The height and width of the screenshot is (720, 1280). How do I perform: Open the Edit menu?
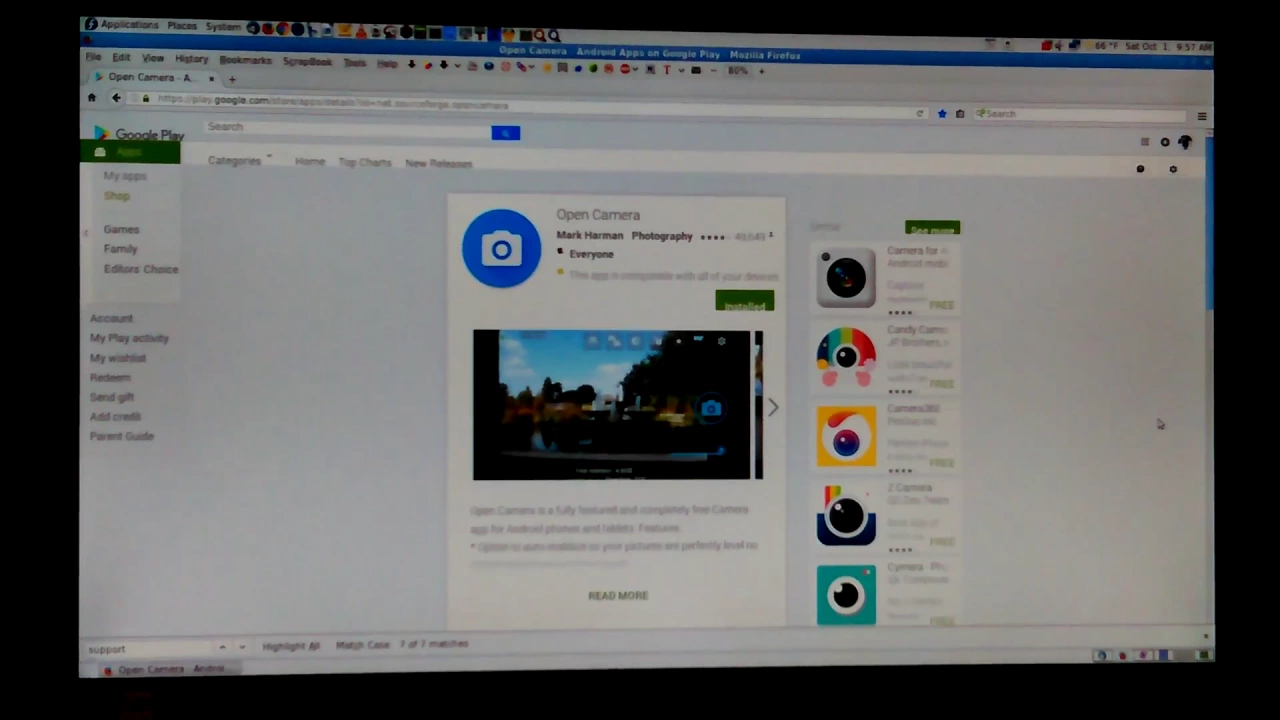121,58
